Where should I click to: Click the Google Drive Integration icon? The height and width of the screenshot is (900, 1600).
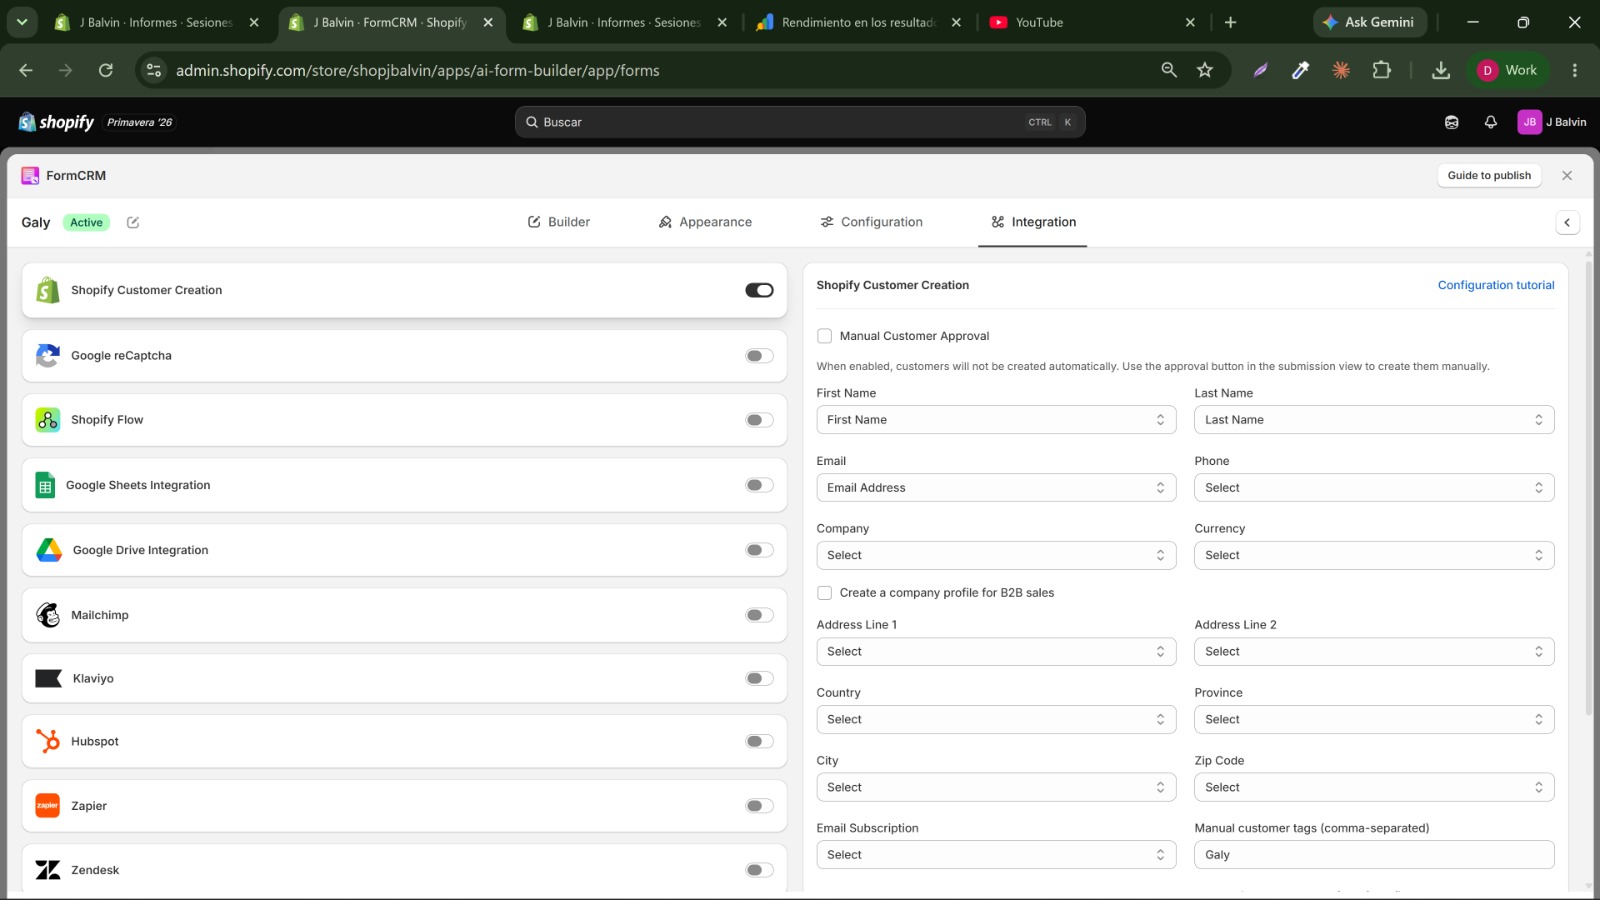pos(49,550)
